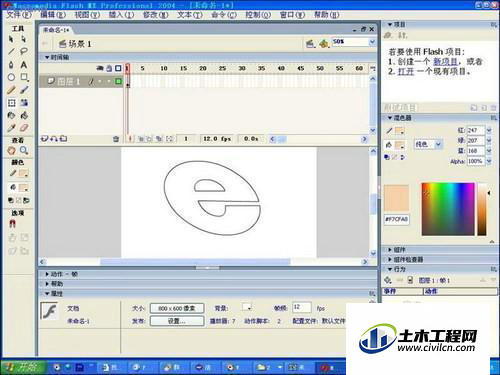Open the View menu
This screenshot has height=375, width=500.
tap(87, 15)
